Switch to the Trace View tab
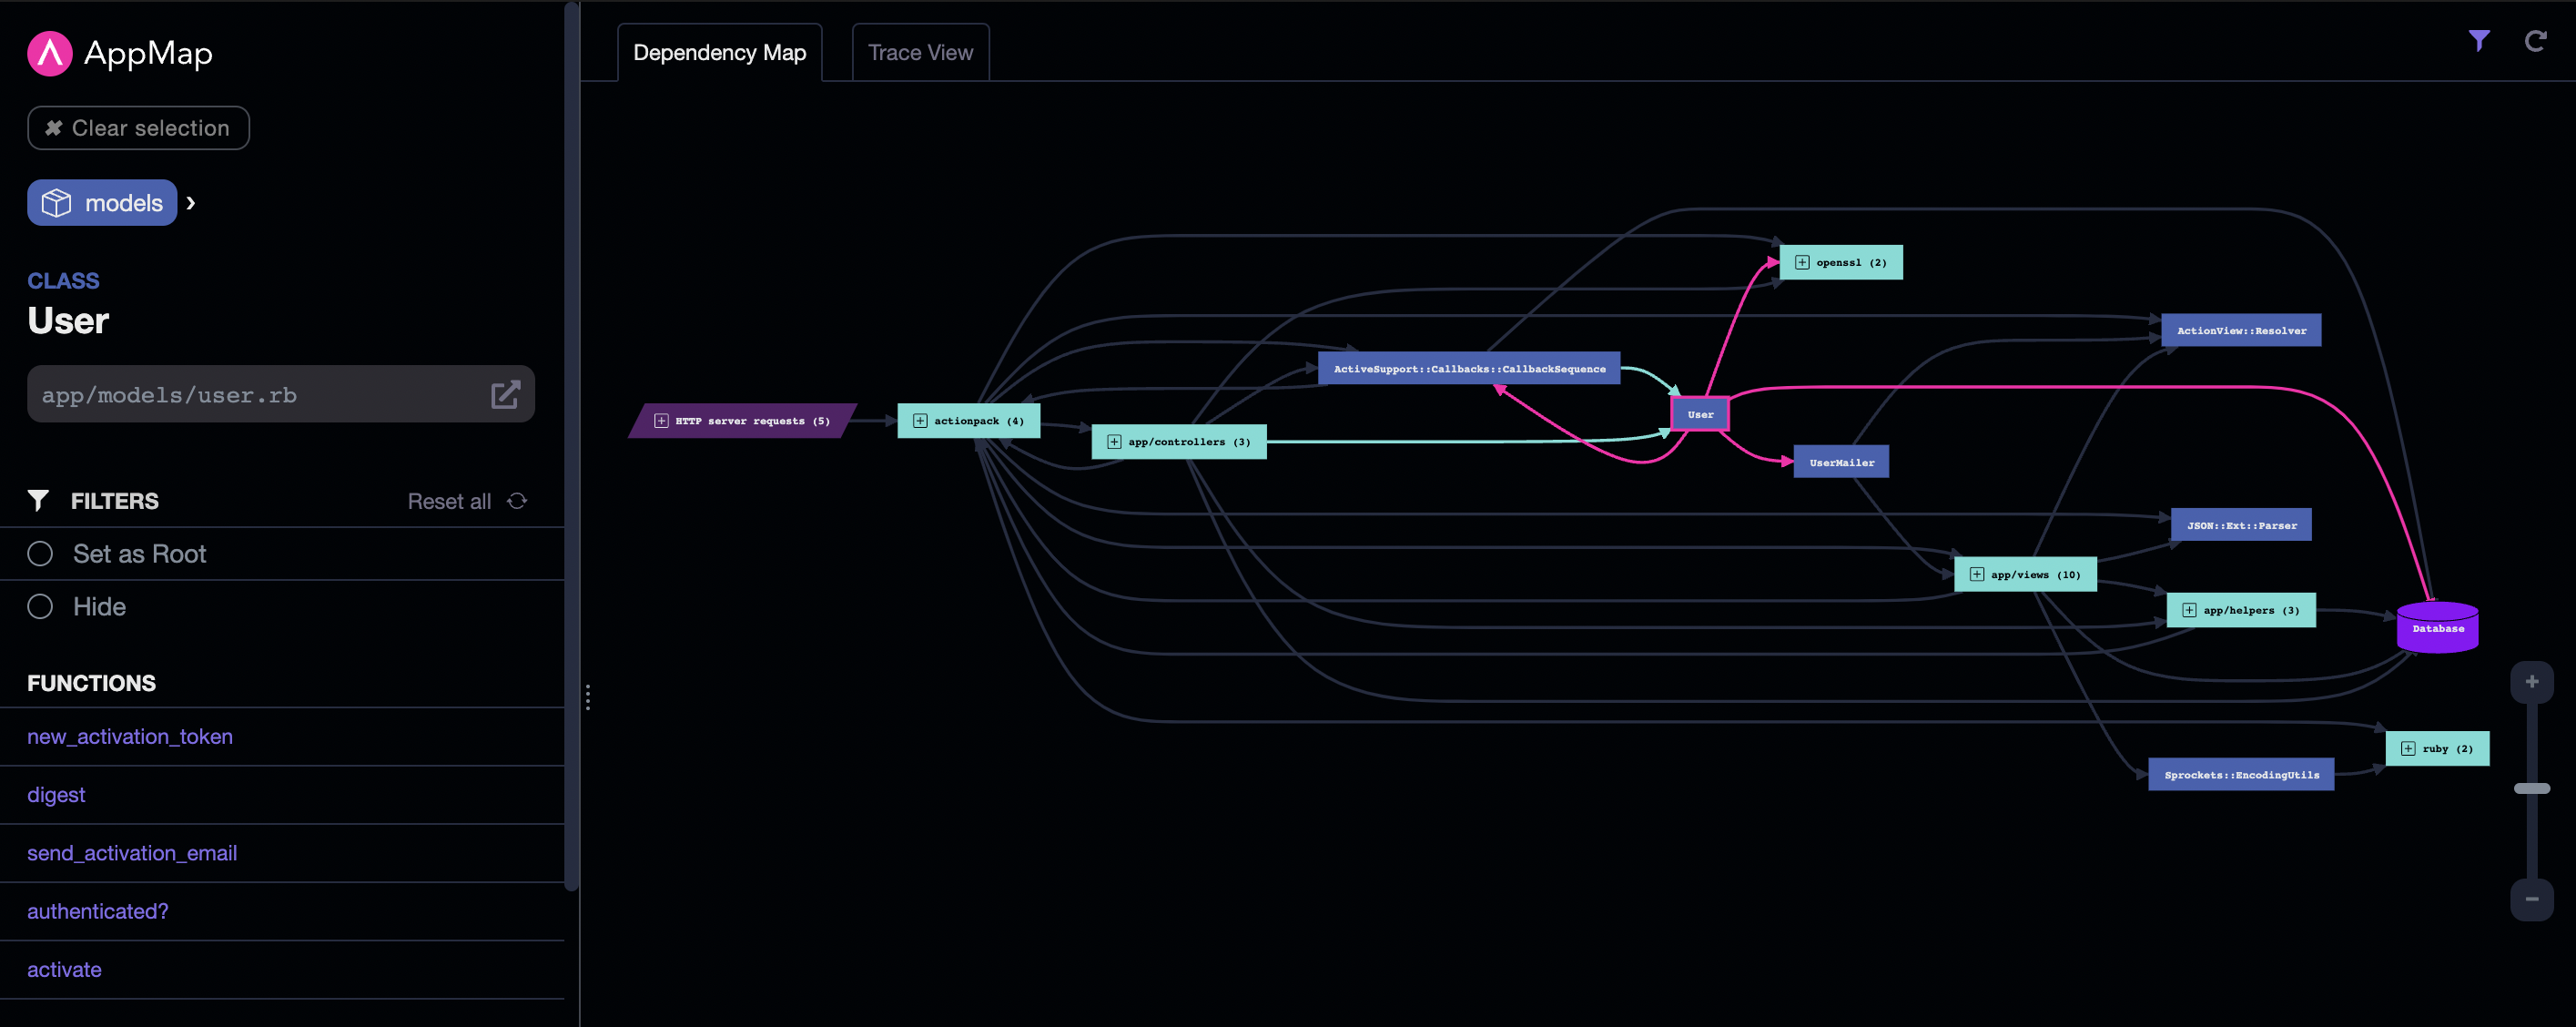Screen dimensions: 2576x1027 920,53
